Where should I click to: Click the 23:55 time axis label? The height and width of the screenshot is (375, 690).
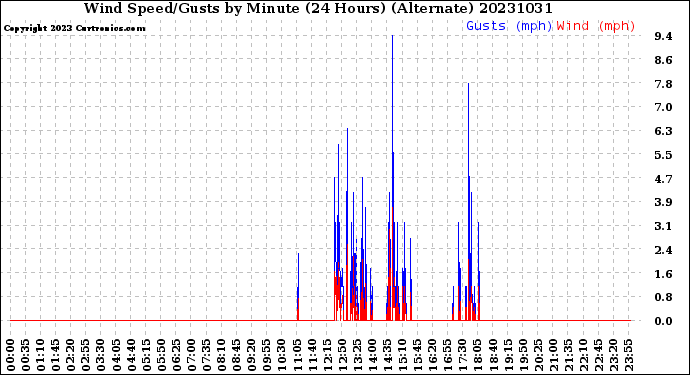click(x=628, y=354)
